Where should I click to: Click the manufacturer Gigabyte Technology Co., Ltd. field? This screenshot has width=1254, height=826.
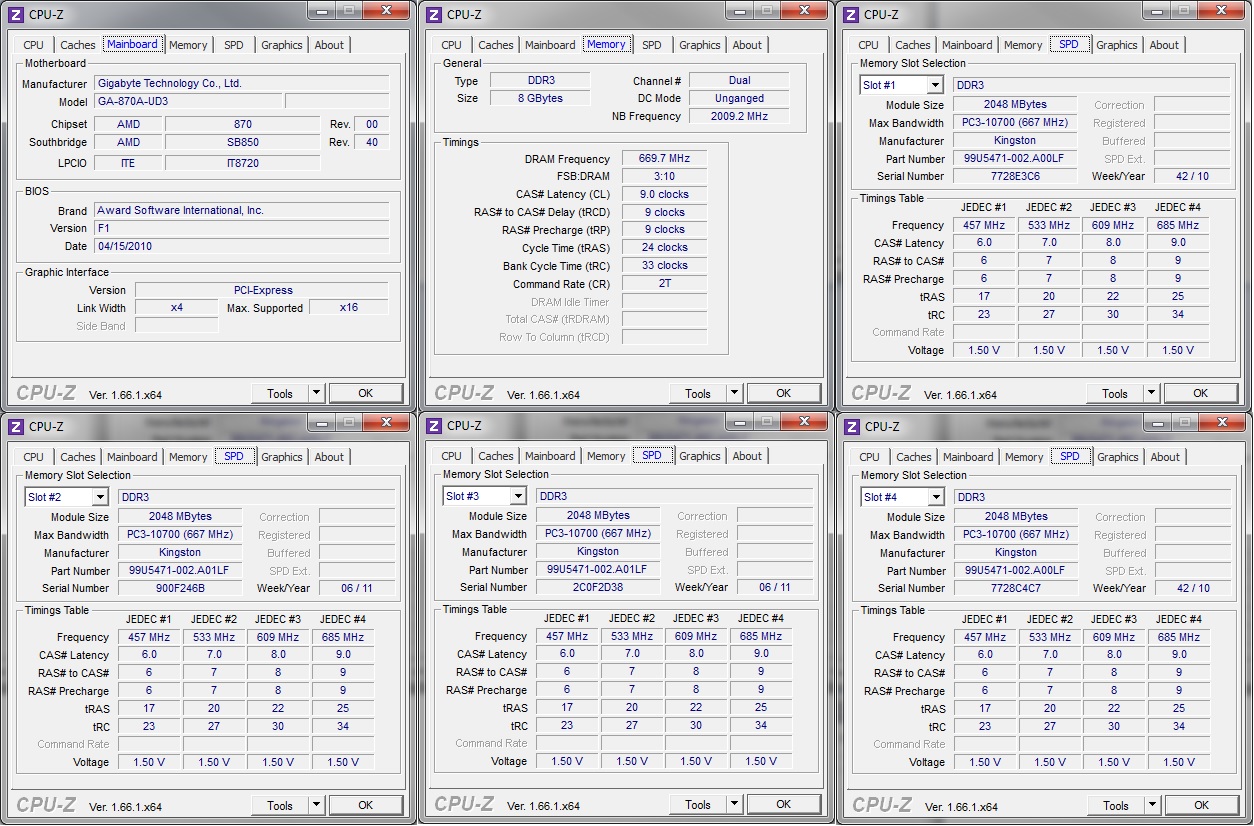click(x=241, y=84)
